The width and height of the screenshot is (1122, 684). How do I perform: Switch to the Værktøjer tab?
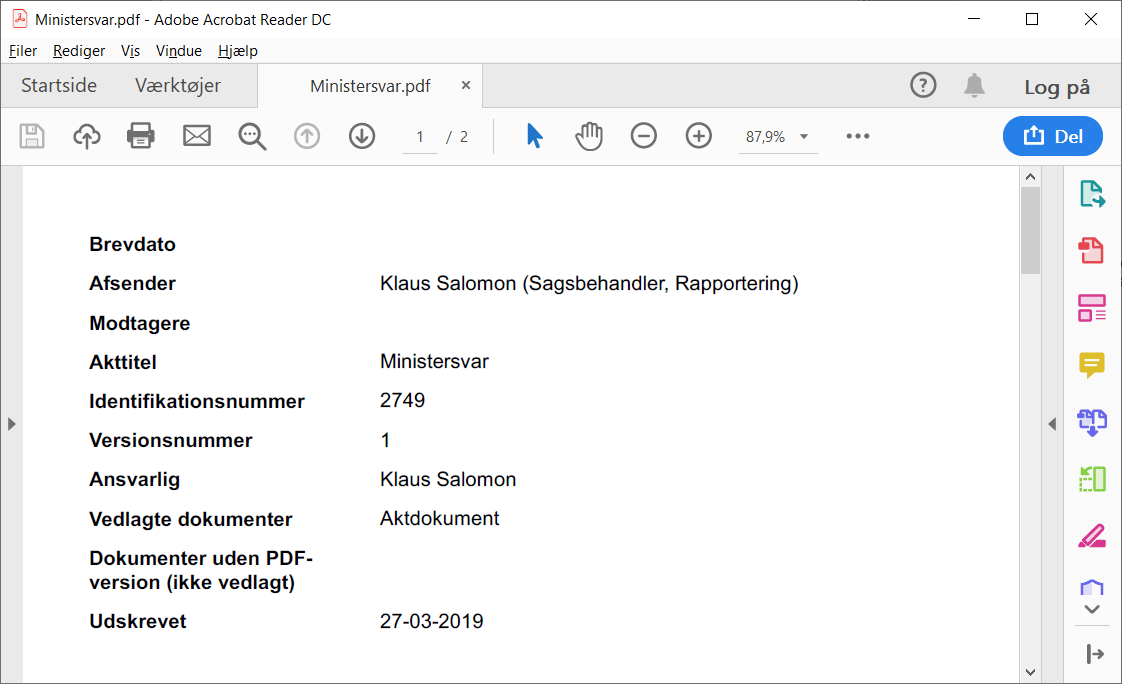[178, 86]
